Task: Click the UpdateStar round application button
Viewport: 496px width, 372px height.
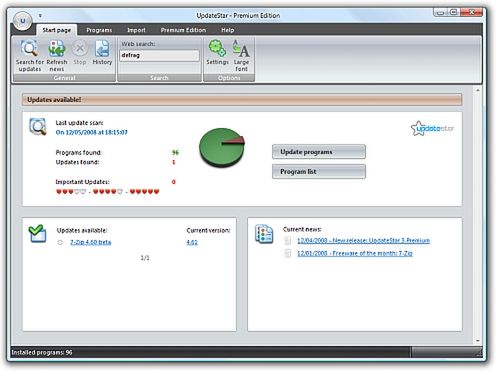Action: point(23,21)
